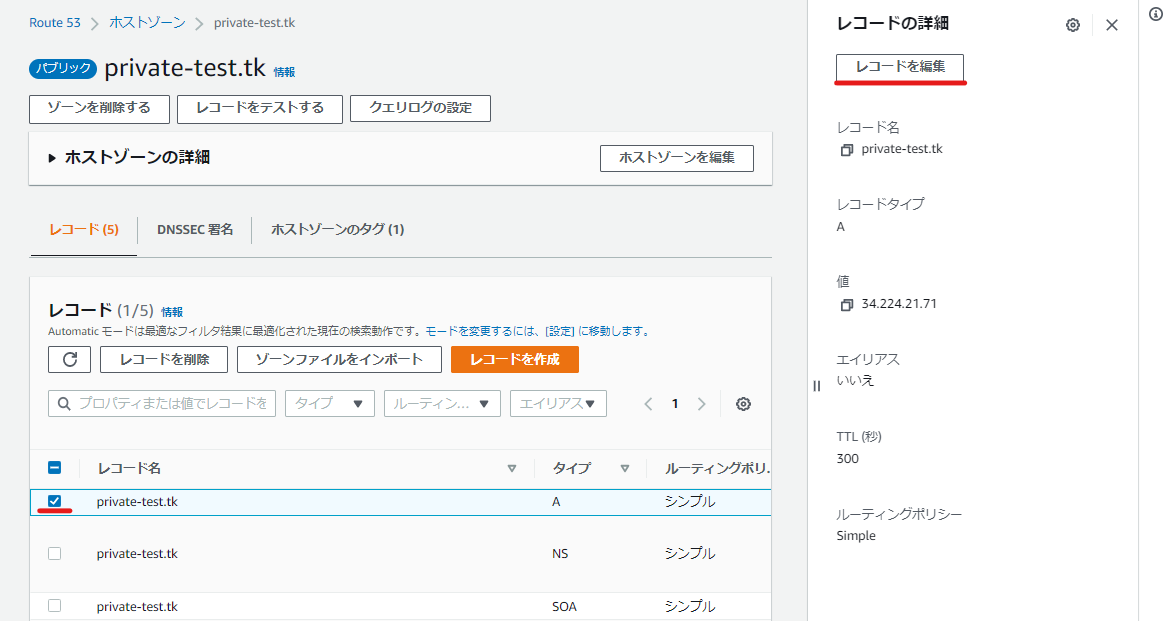Click the orange create record button
Viewport: 1168px width, 621px height.
coord(515,360)
